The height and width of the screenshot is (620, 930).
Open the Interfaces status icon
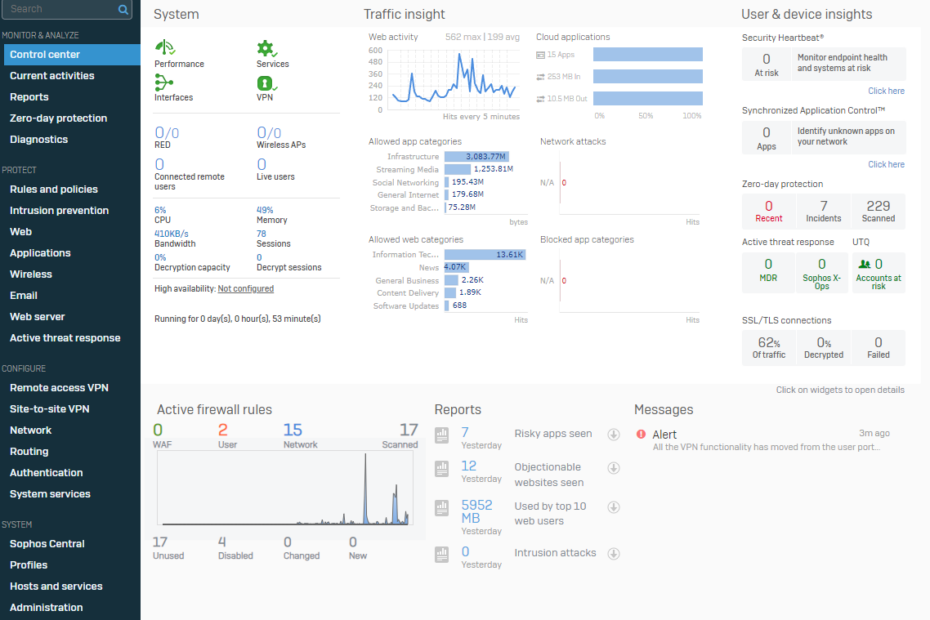pyautogui.click(x=164, y=82)
